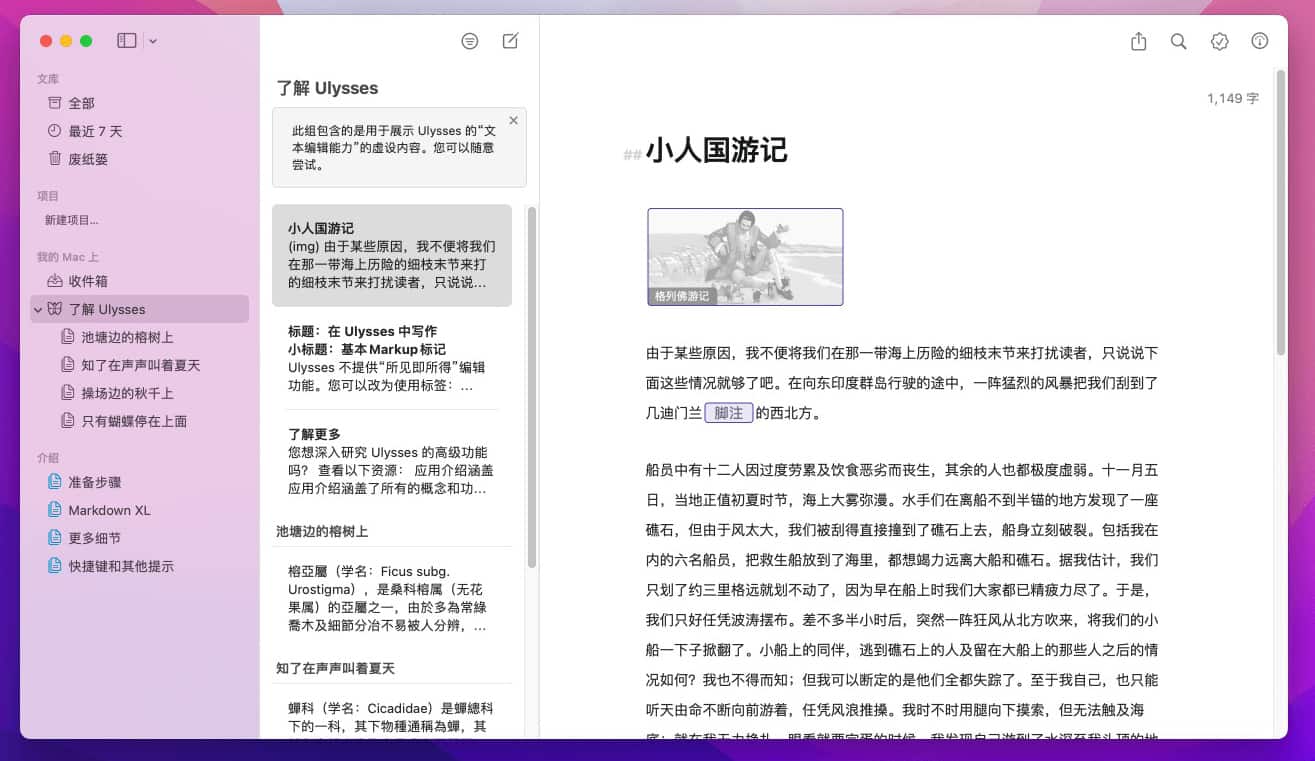
Task: Open search in the editor toolbar
Action: coord(1179,41)
